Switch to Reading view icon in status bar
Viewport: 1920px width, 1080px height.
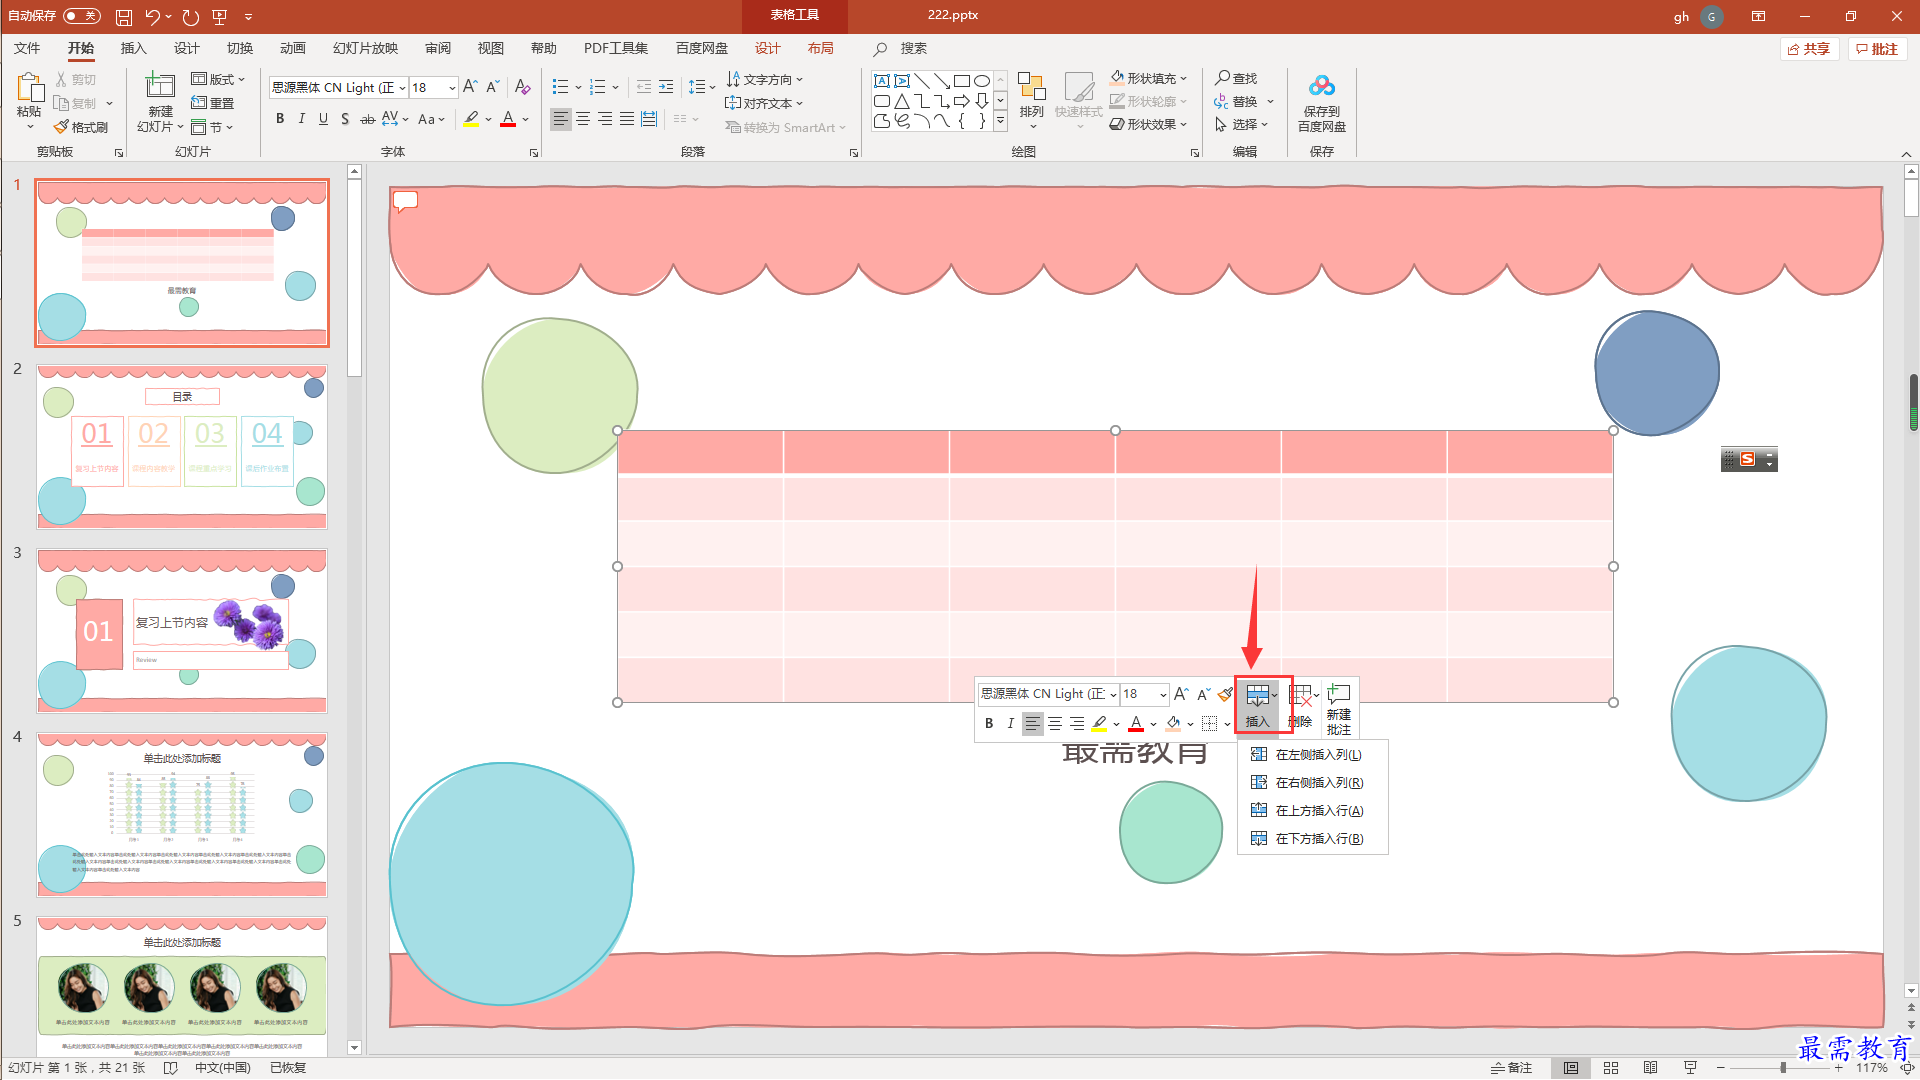[1651, 1068]
